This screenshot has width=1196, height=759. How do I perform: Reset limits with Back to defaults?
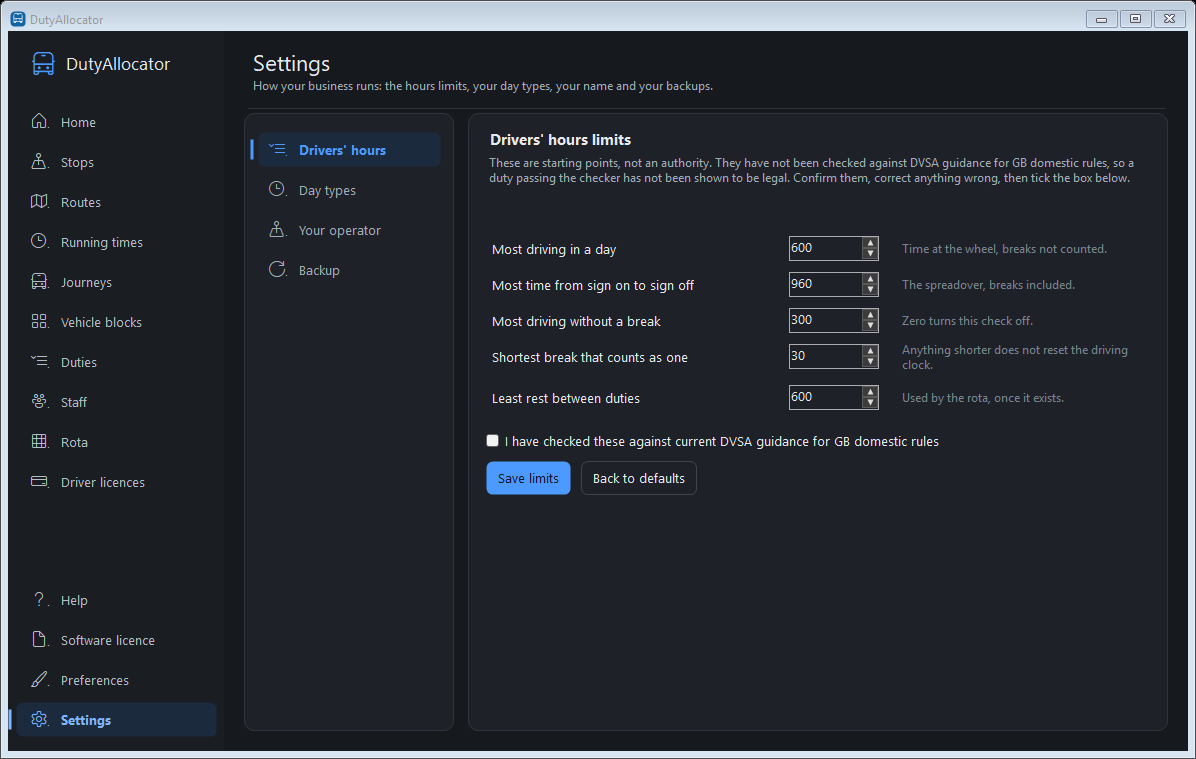tap(638, 478)
